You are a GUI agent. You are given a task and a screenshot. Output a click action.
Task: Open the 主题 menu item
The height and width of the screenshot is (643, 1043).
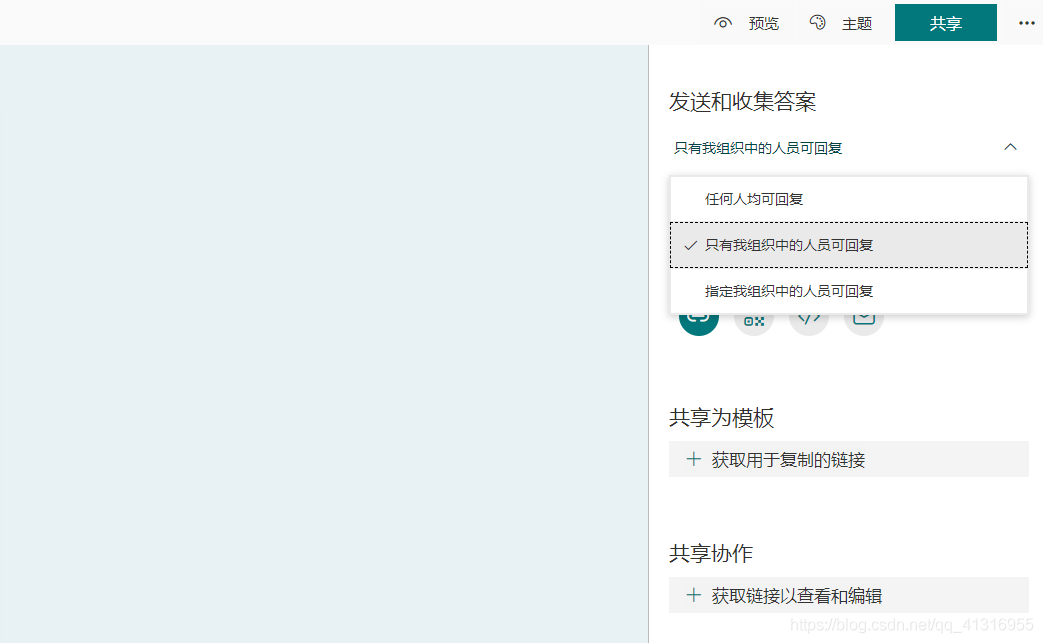point(858,22)
